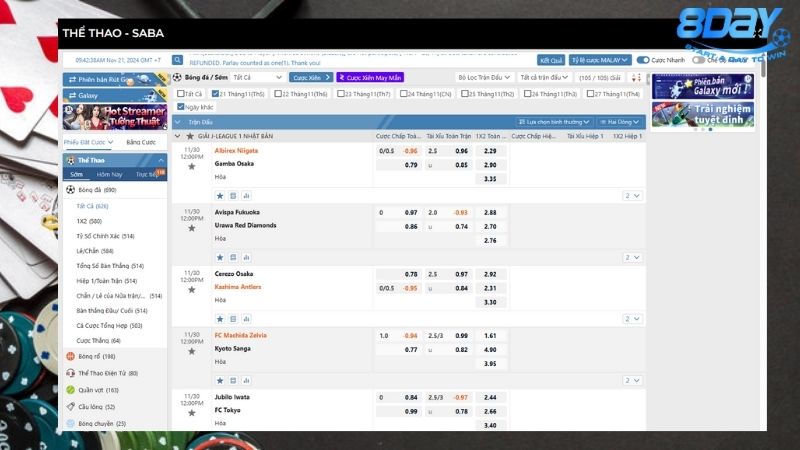This screenshot has width=800, height=450.
Task: Click the blue star button below Urawa Red Diamonds
Action: pos(220,258)
